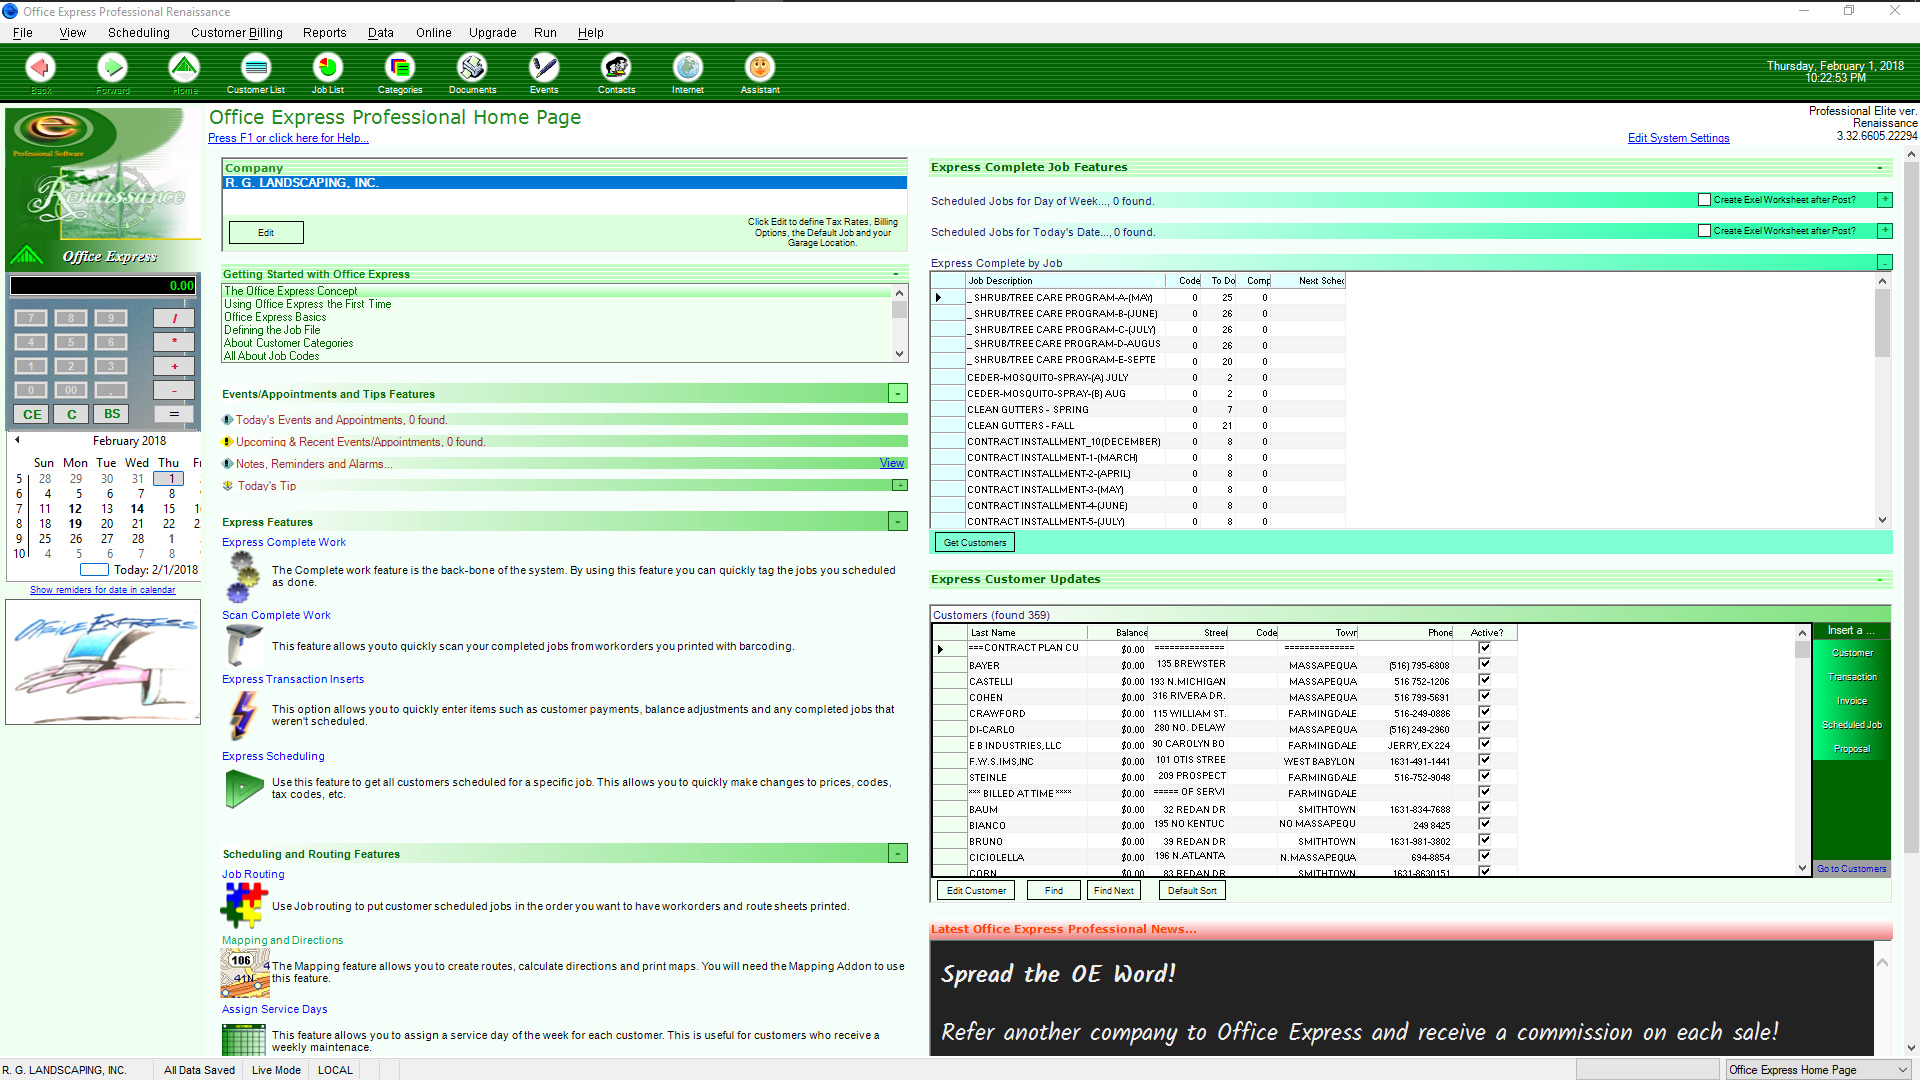
Task: Click the Find Next button
Action: (x=1114, y=891)
